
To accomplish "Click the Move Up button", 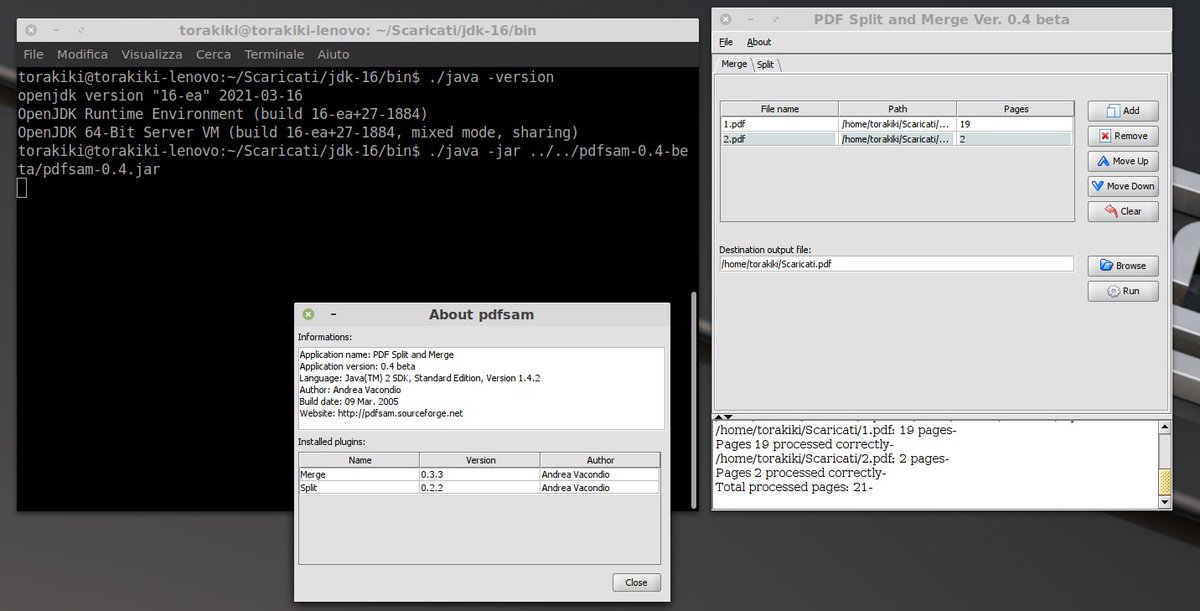I will (x=1123, y=161).
